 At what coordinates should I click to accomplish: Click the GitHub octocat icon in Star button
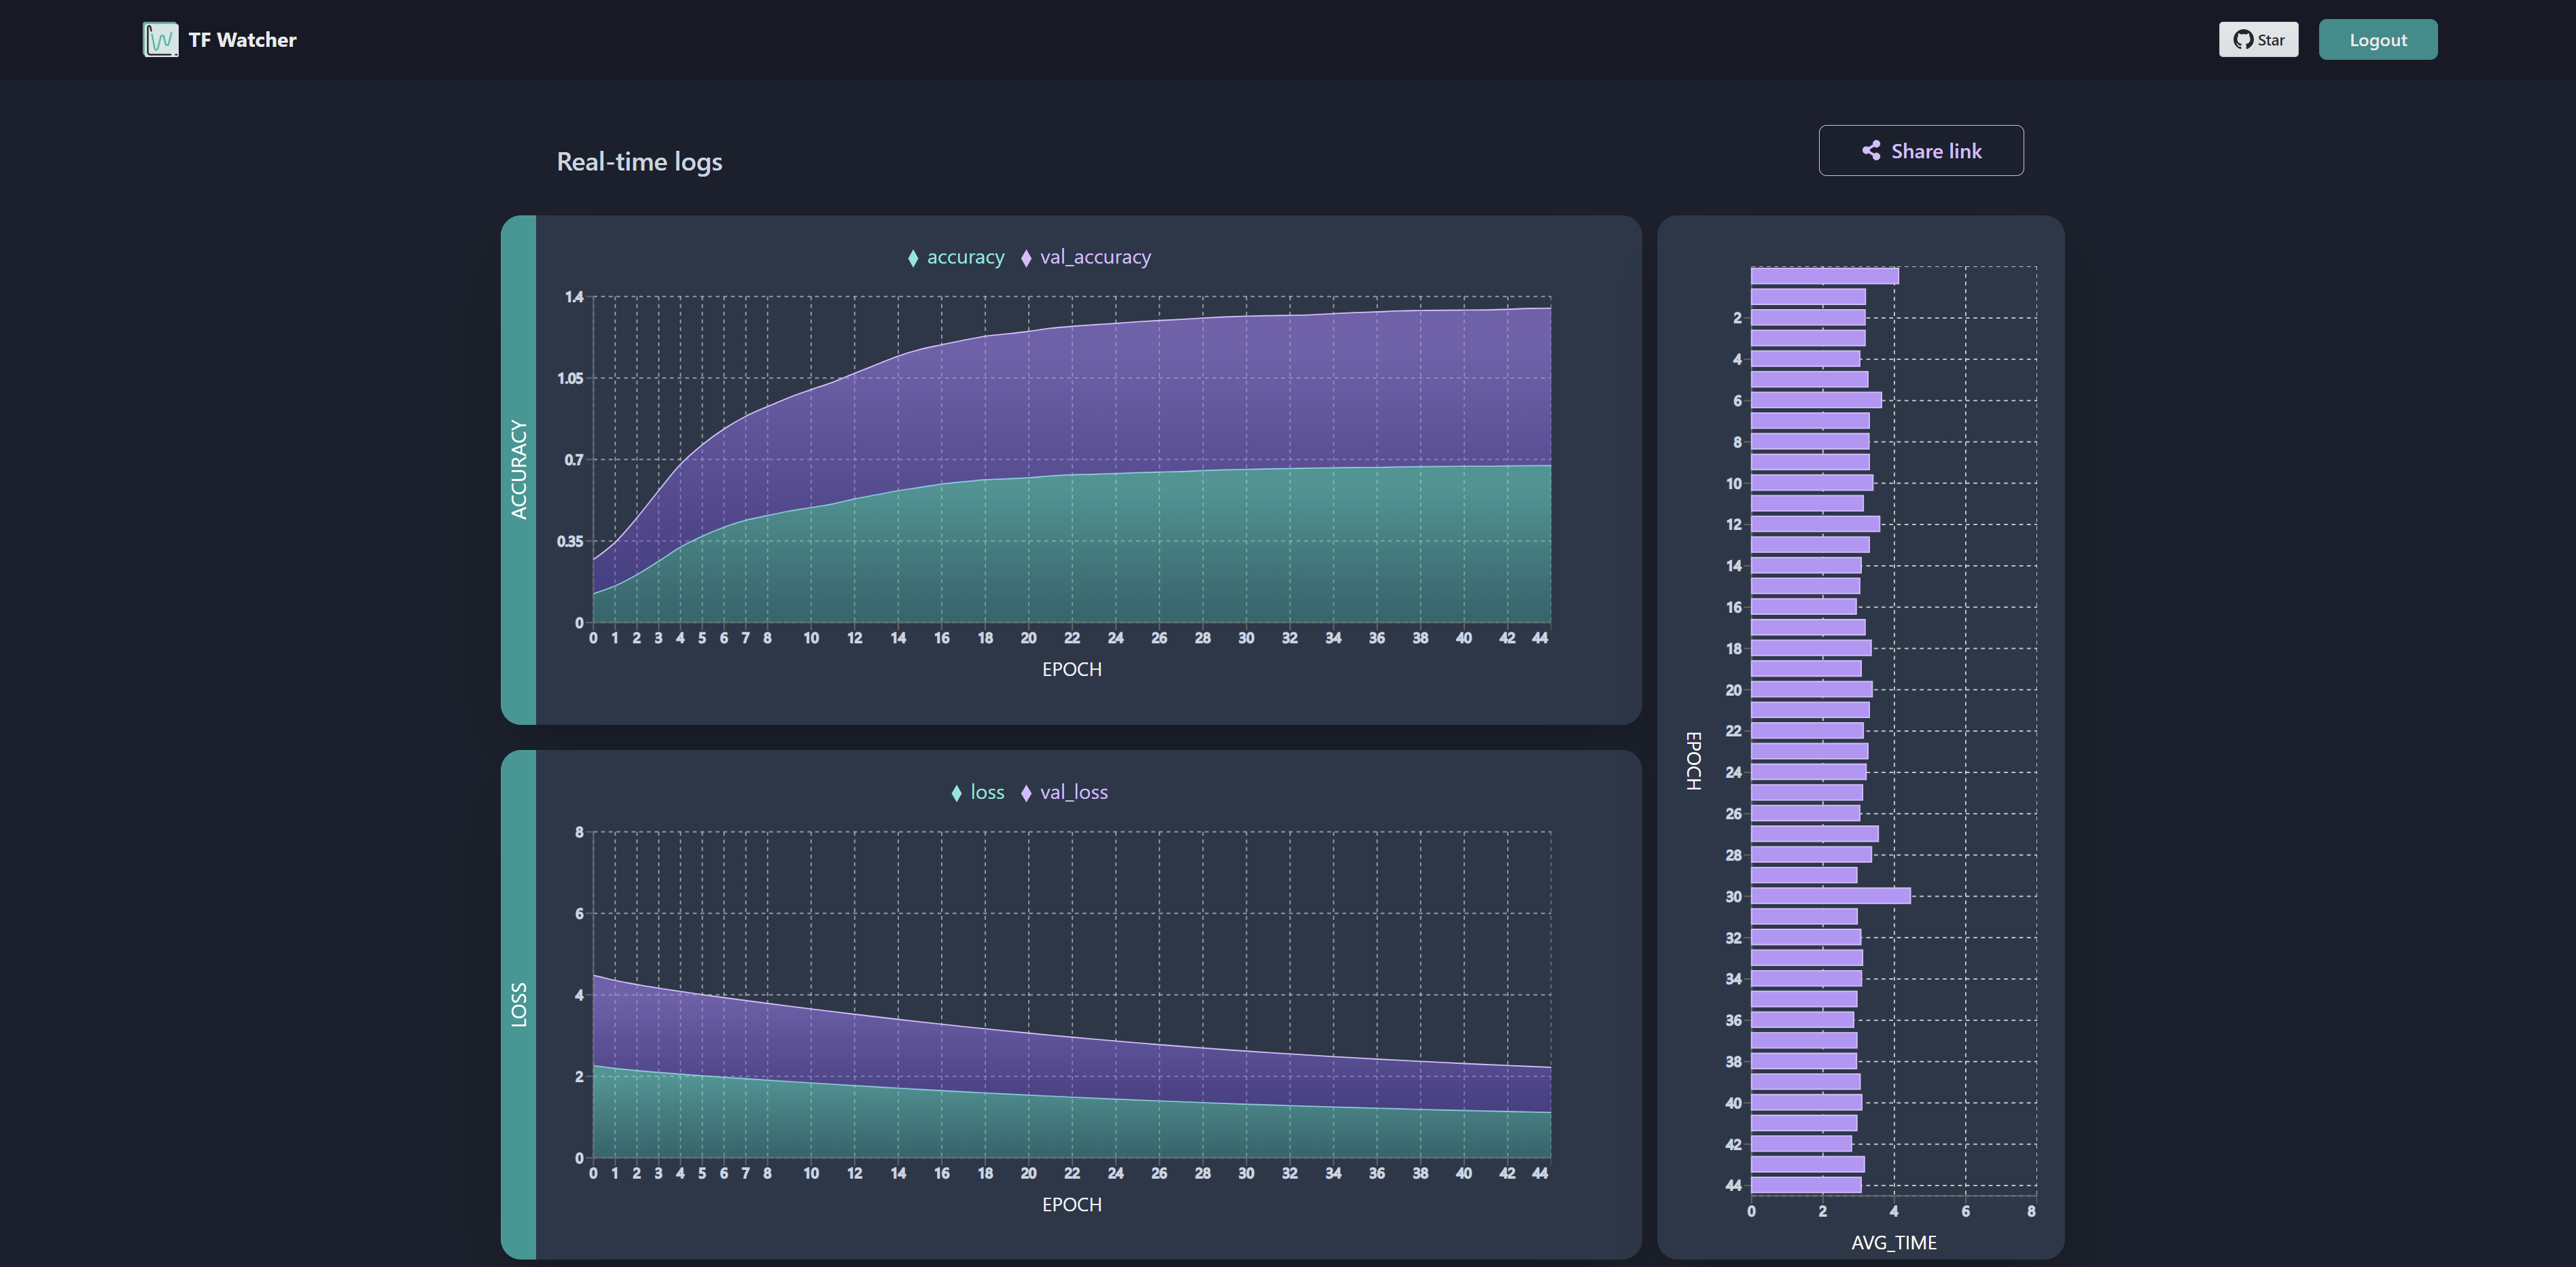click(x=2243, y=40)
